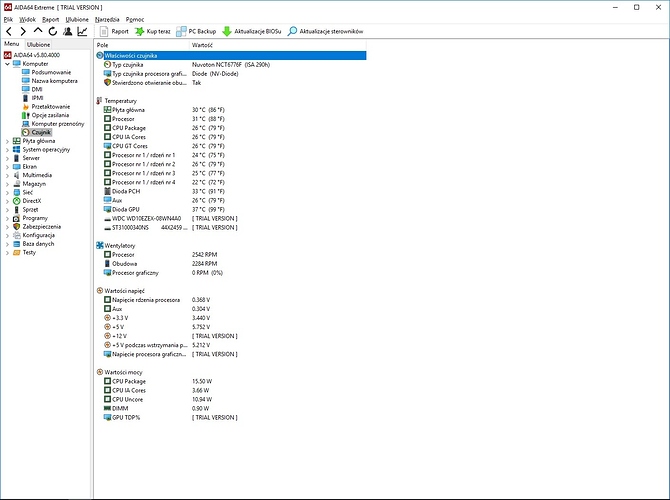Click the Temperatury thermometer icon

(x=100, y=100)
